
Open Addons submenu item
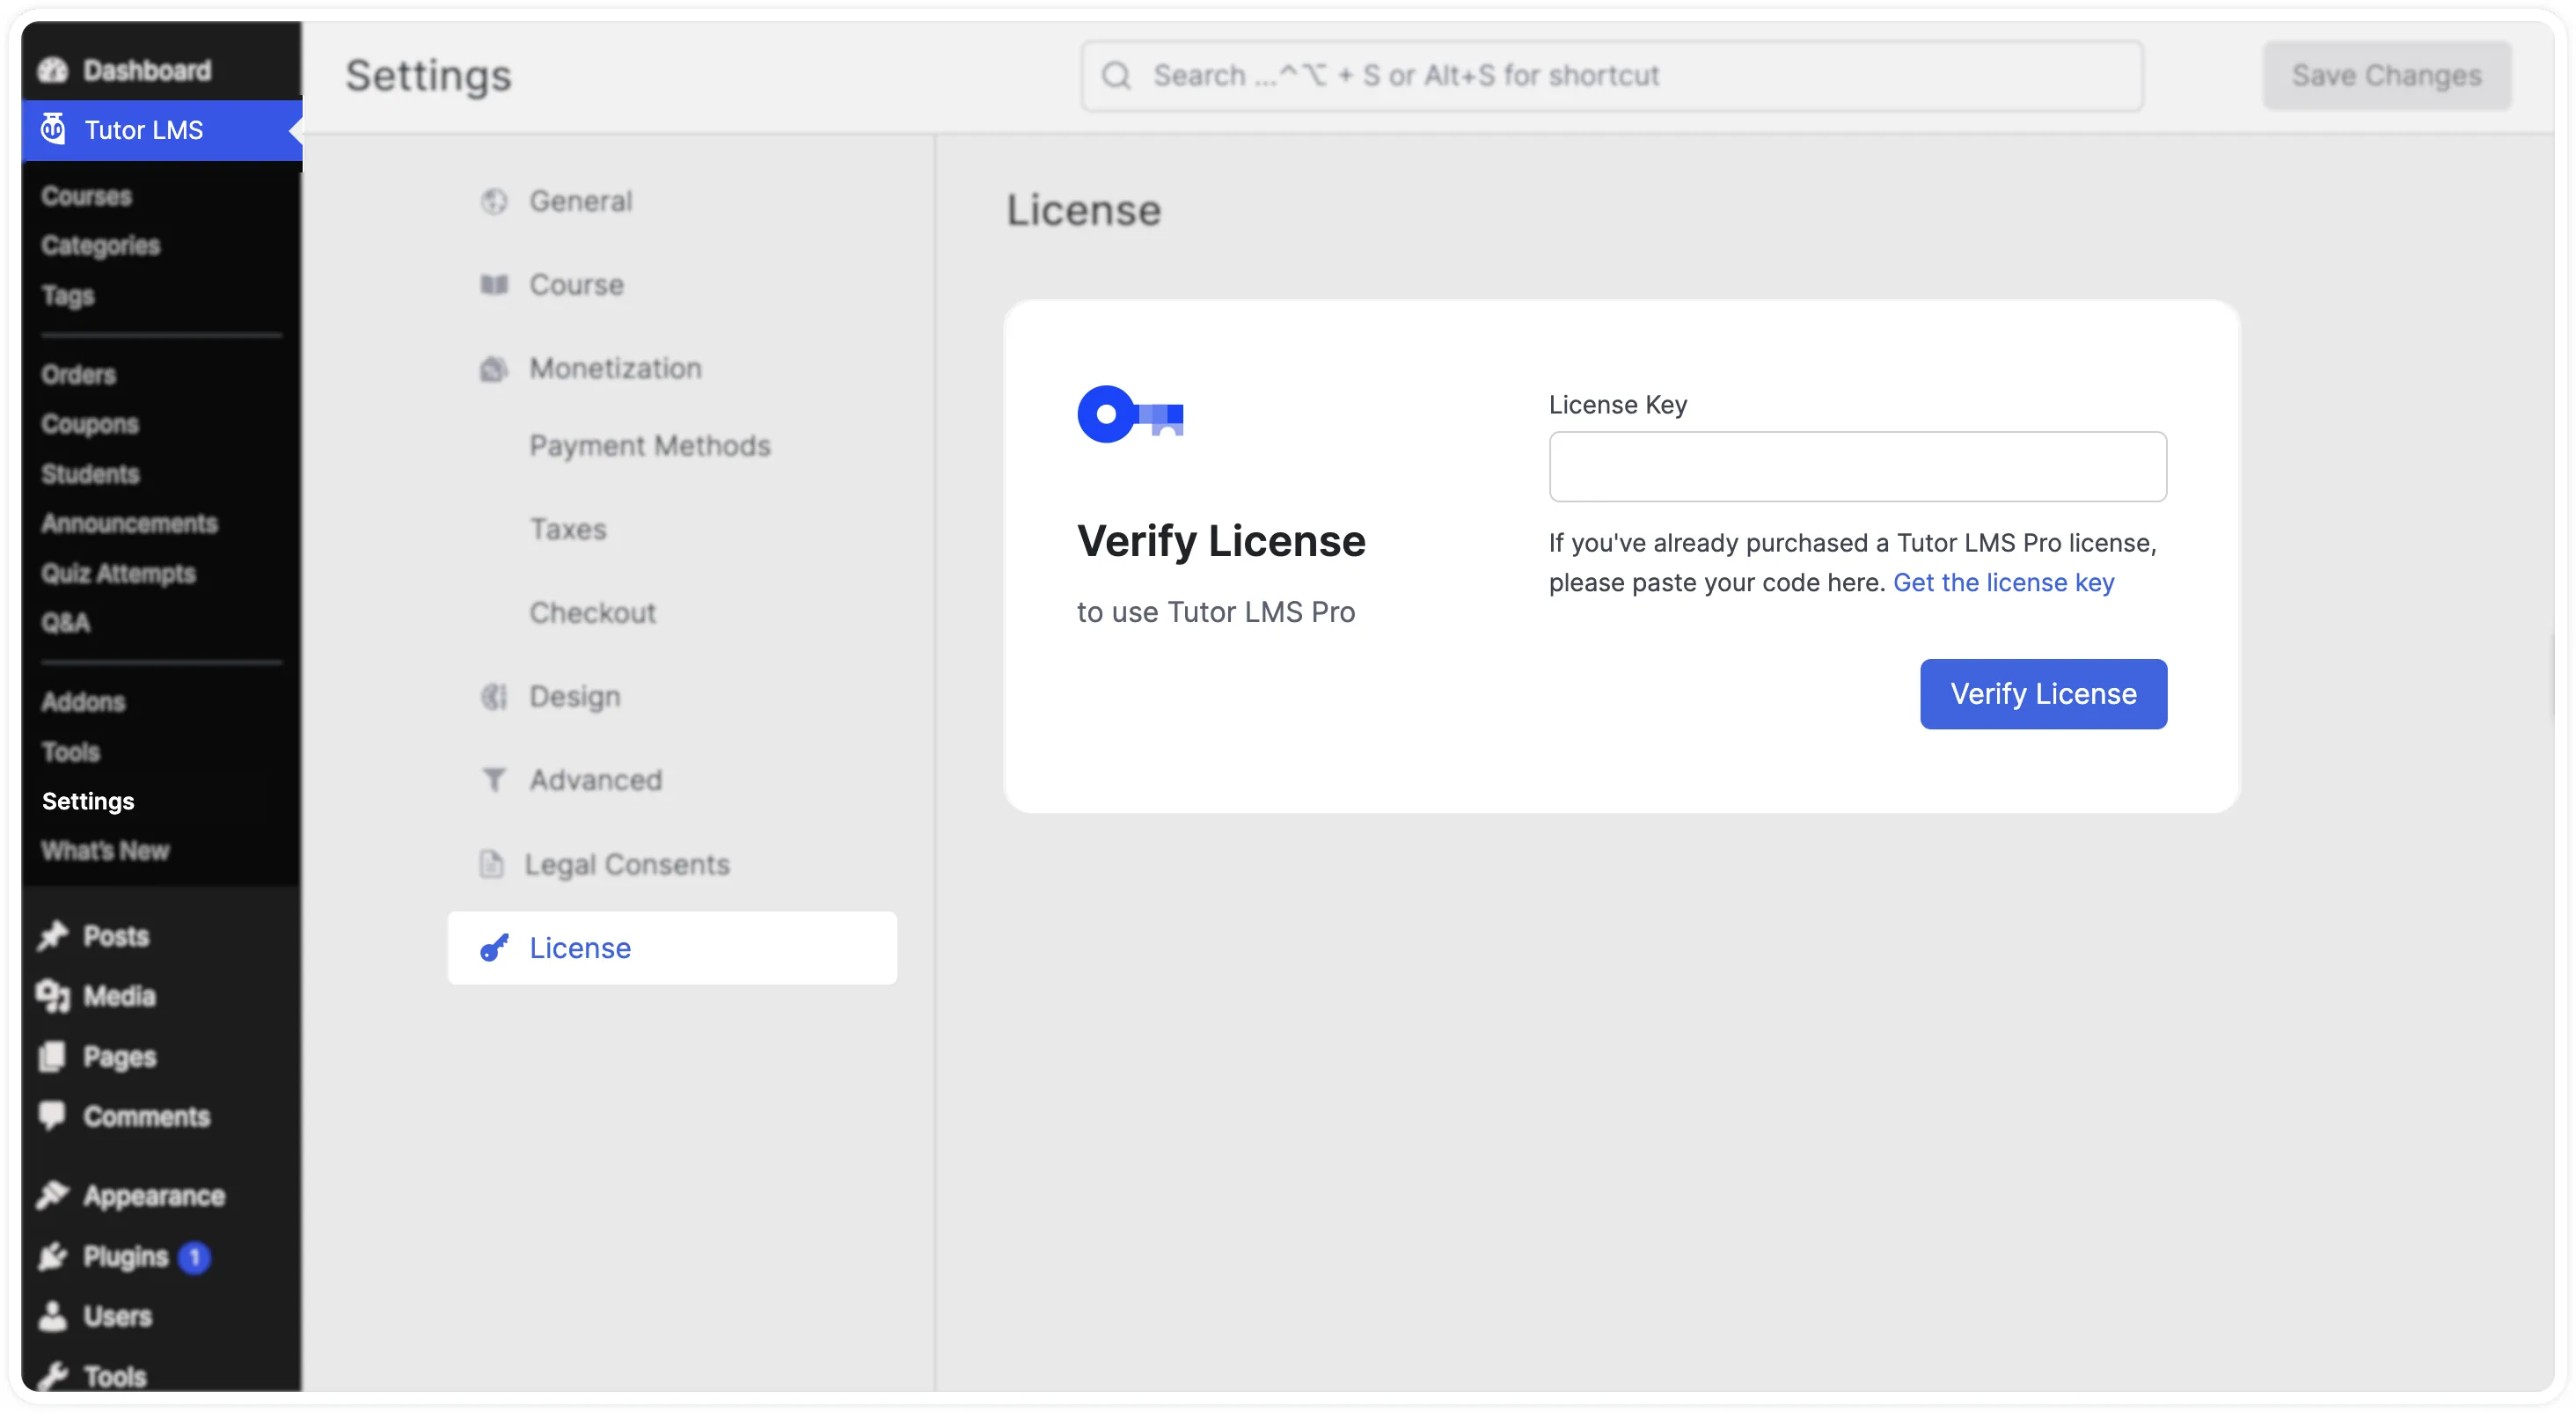(83, 701)
